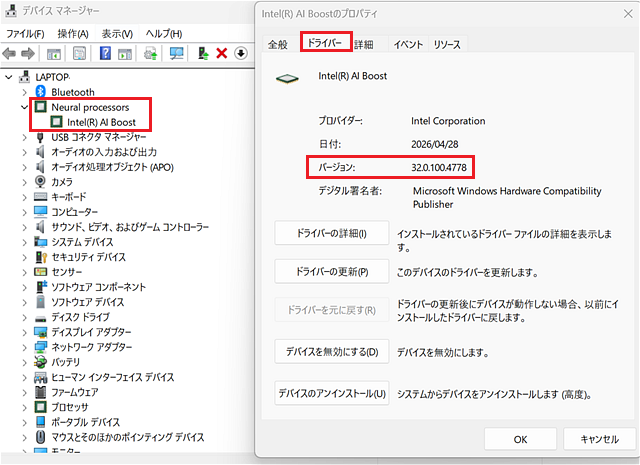Switch to the リソース tab
640x465 pixels.
point(447,44)
